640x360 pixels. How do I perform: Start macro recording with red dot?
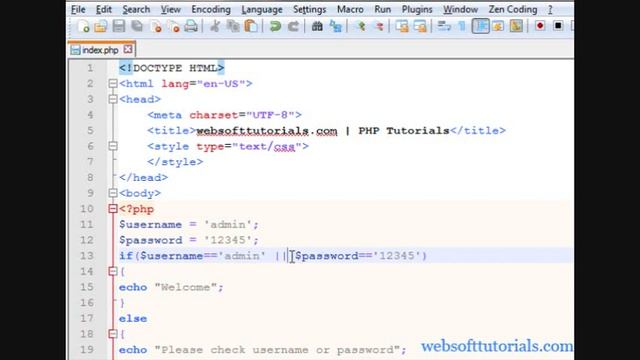540,26
